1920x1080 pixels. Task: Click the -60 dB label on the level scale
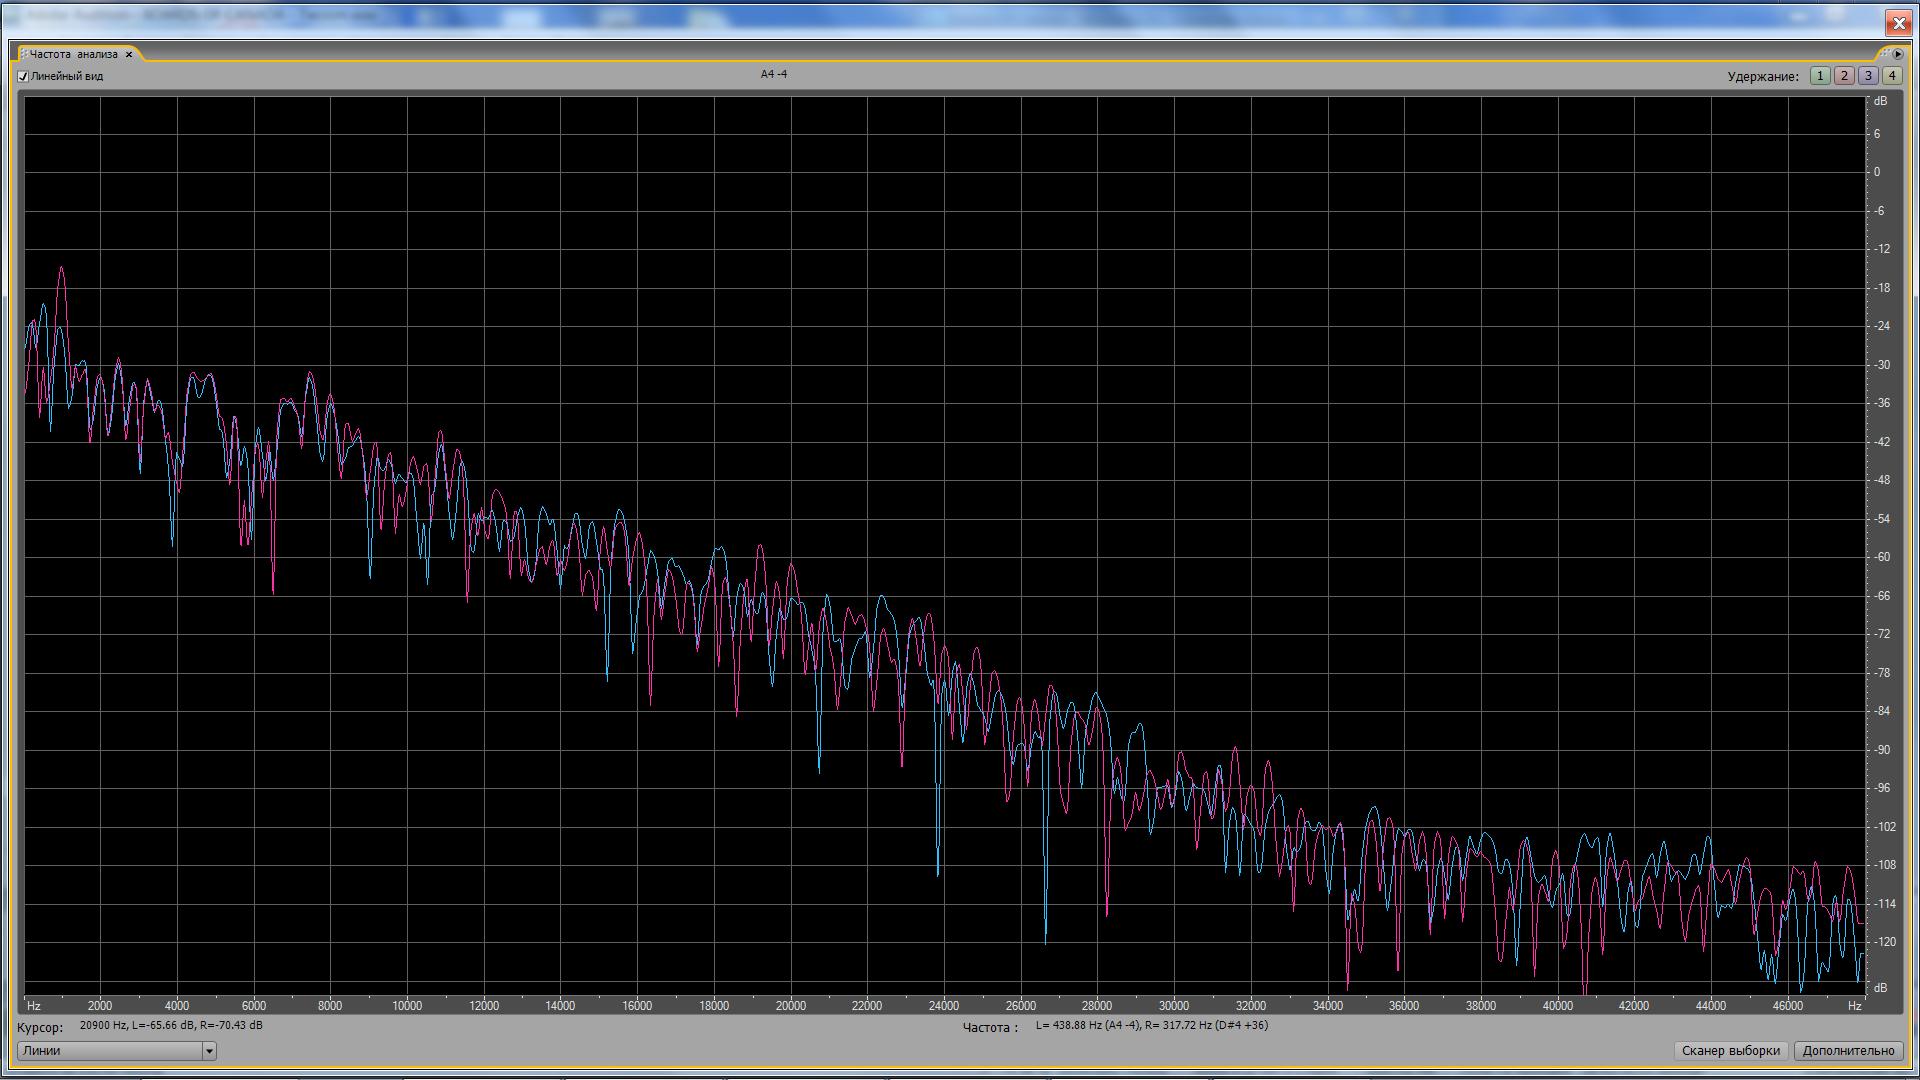pos(1882,557)
